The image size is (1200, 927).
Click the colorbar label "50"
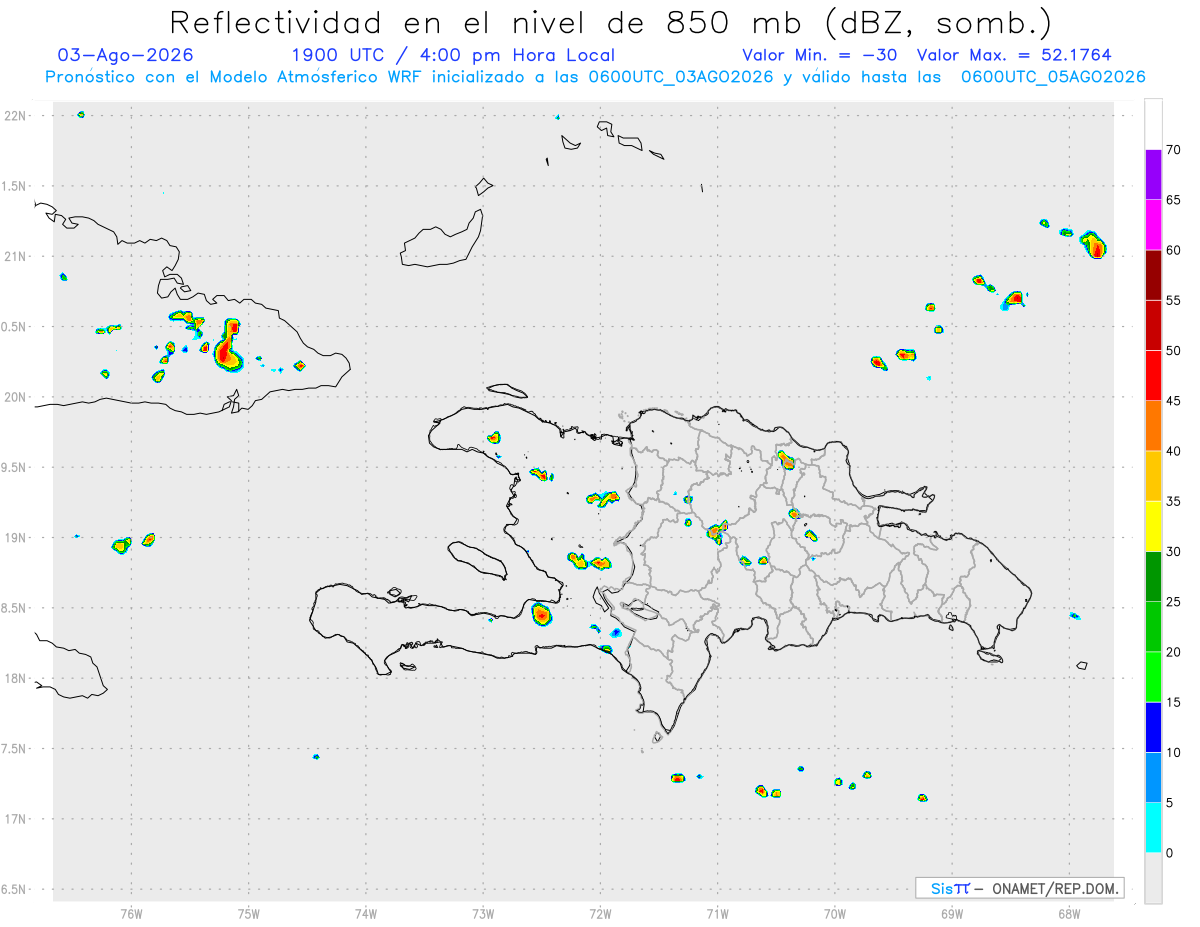click(x=1174, y=351)
